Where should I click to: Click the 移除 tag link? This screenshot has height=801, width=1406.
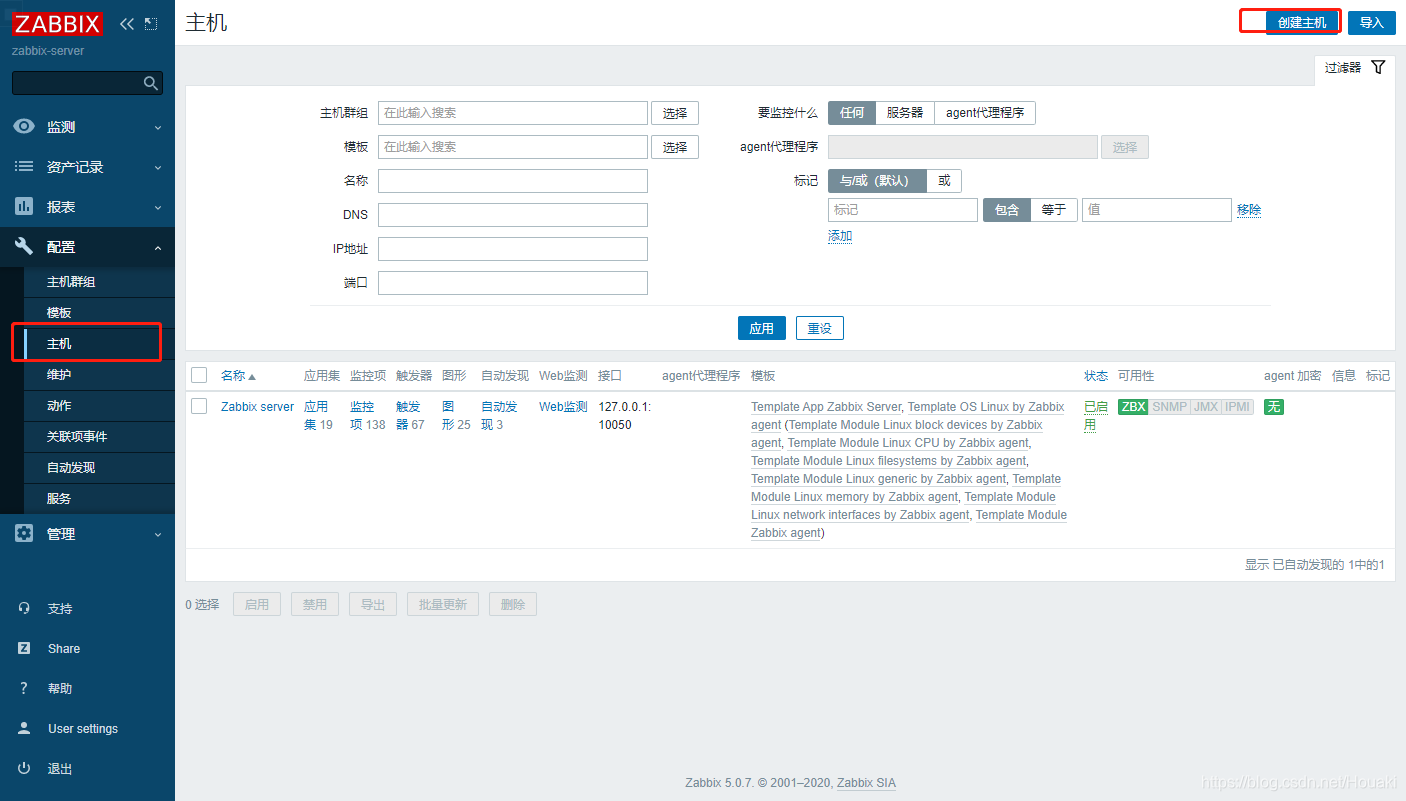[x=1249, y=210]
